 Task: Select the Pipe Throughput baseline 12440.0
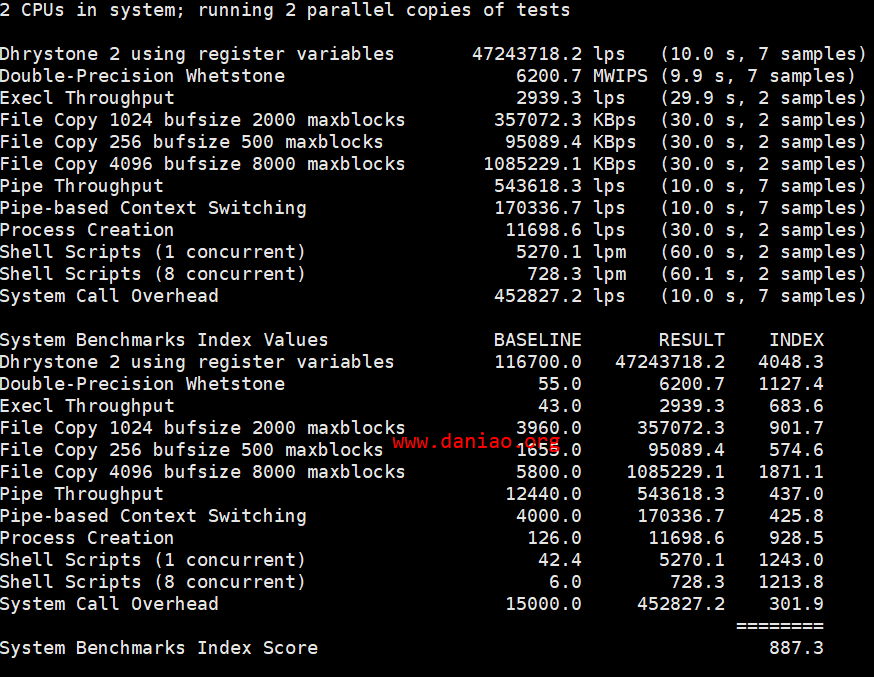543,494
